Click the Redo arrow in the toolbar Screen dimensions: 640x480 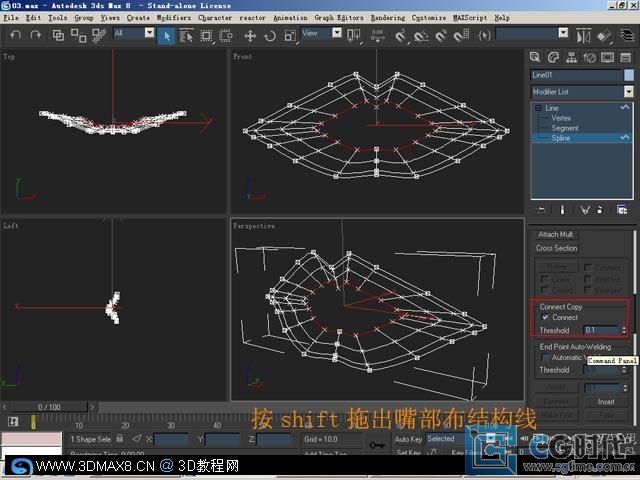point(36,36)
